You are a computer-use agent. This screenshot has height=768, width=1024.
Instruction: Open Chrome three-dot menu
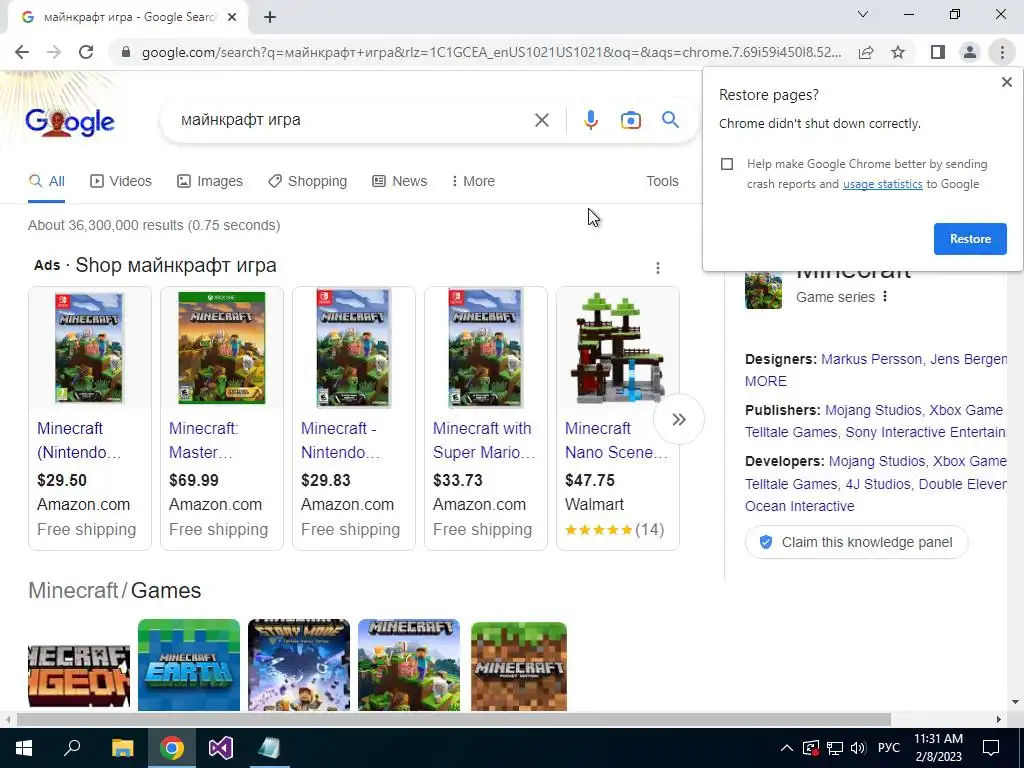pyautogui.click(x=1002, y=52)
